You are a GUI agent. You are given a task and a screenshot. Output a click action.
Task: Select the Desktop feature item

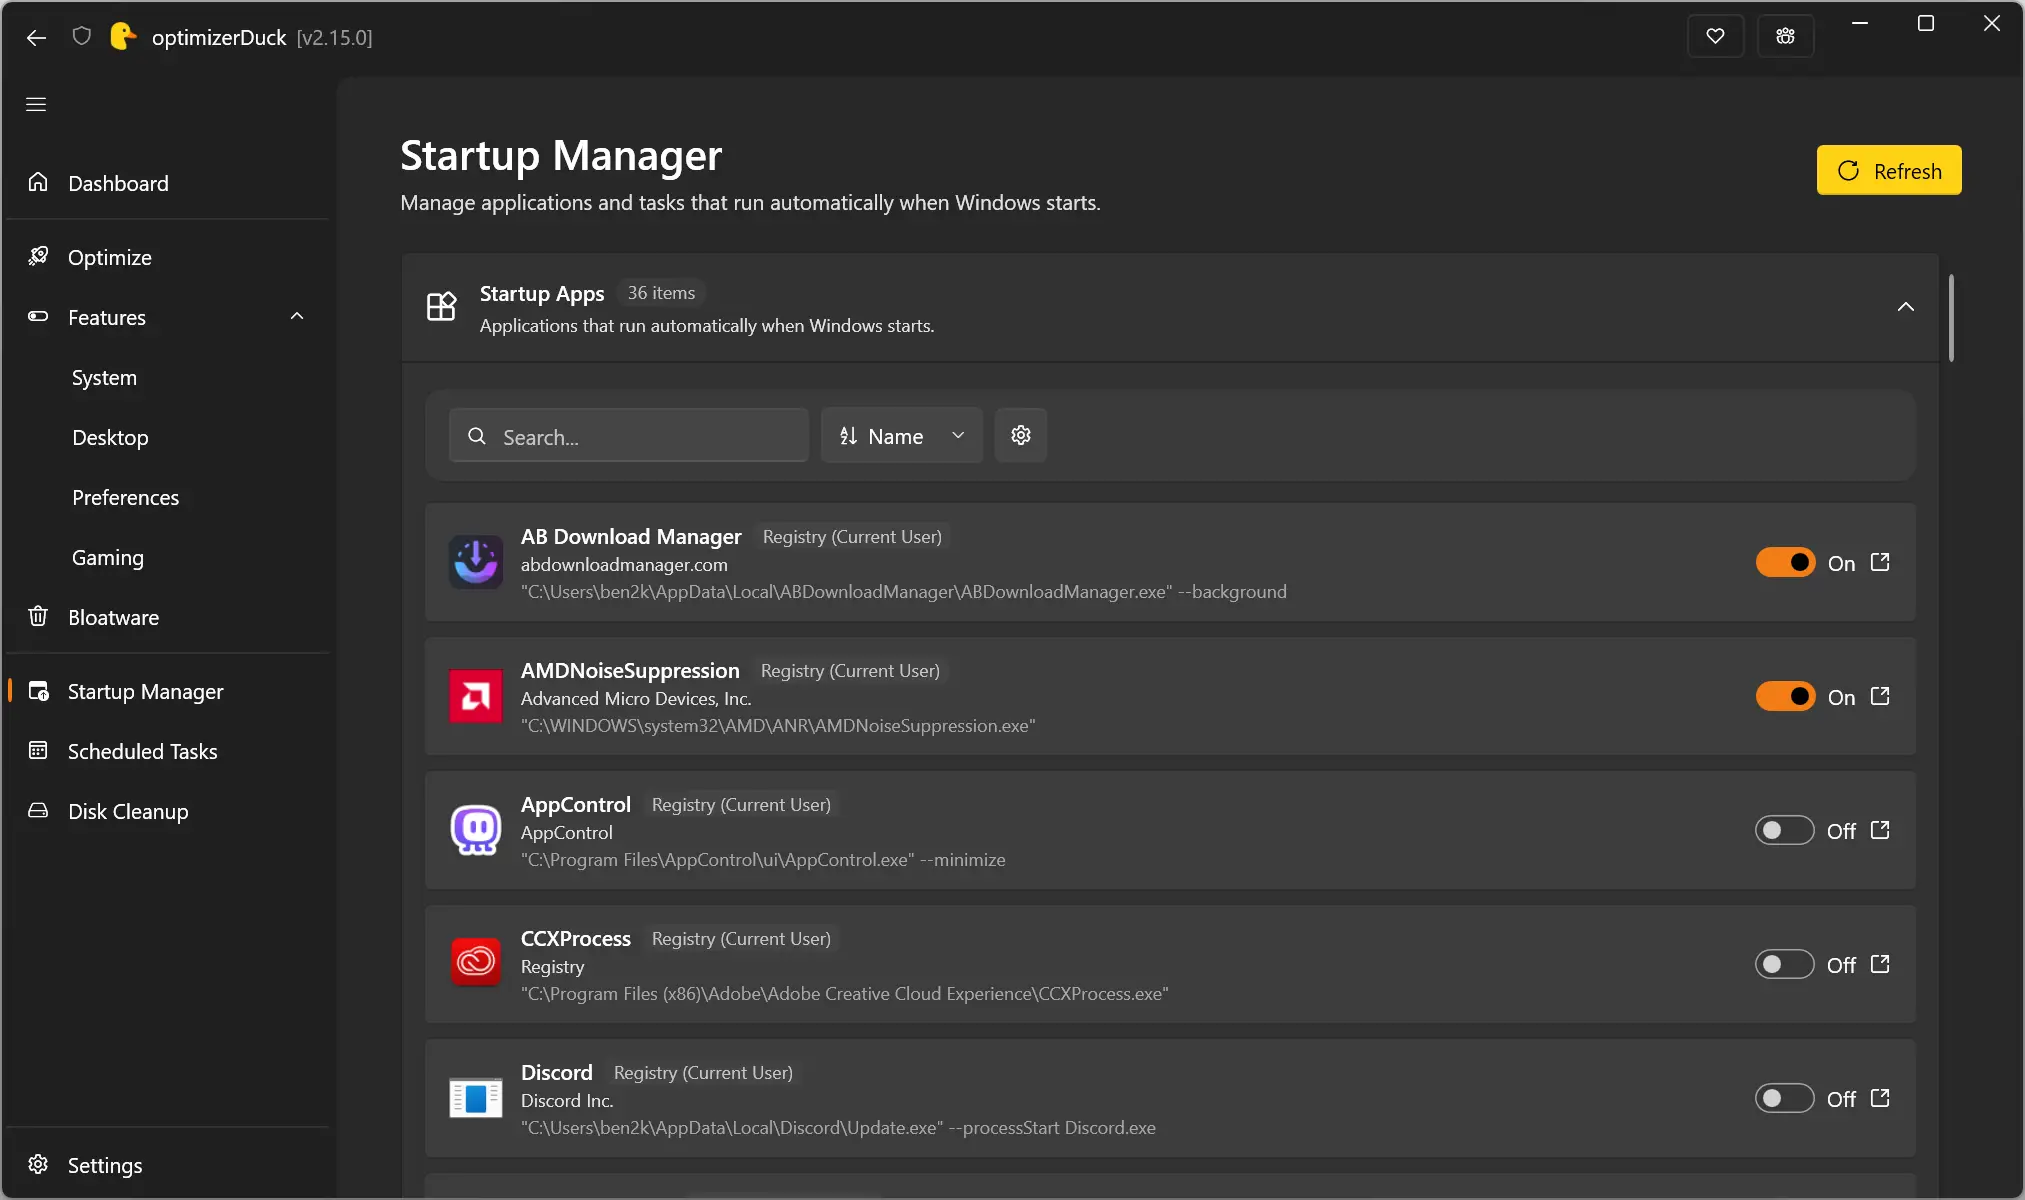(168, 437)
